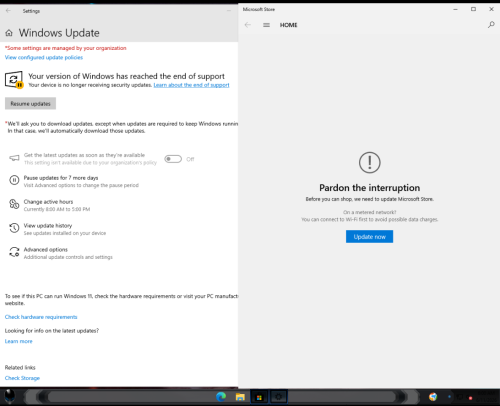
Task: Click Resume updates button
Action: click(30, 104)
